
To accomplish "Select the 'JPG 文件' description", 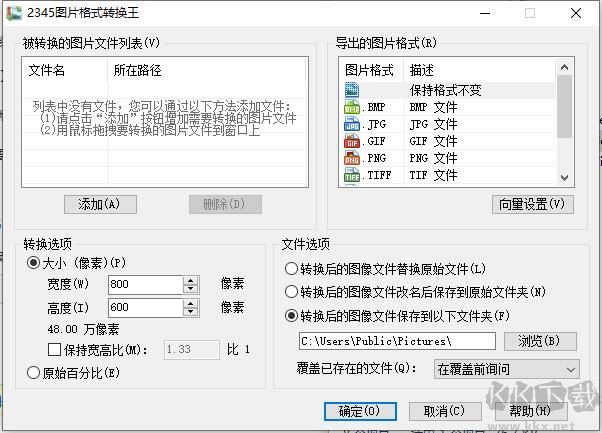I will coord(433,124).
